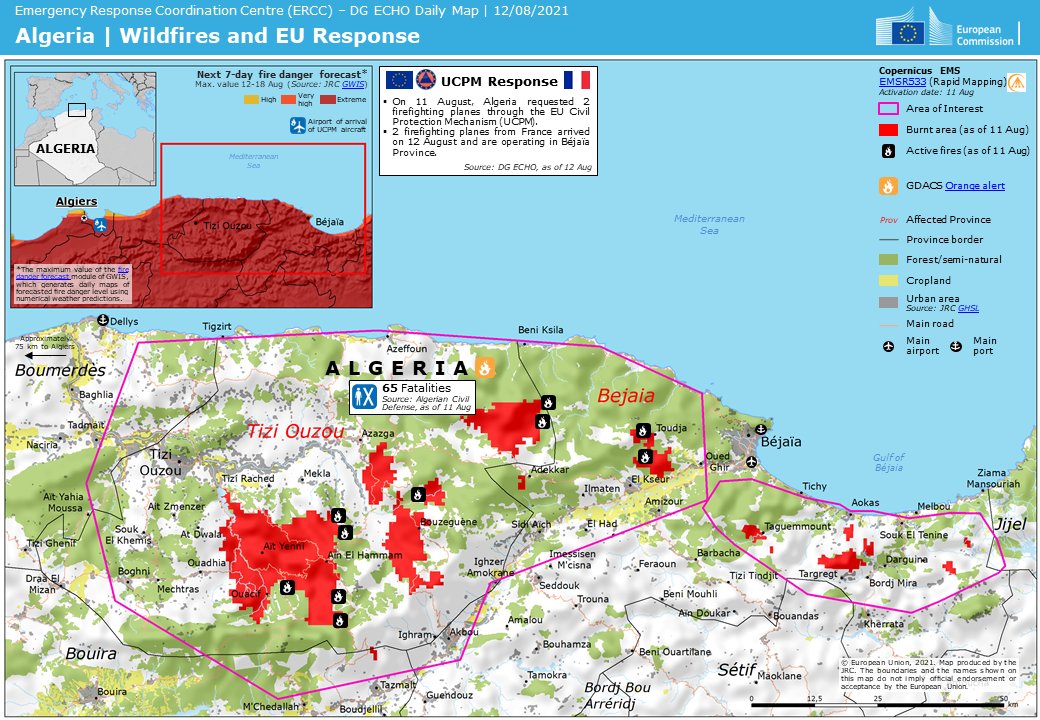Image resolution: width=1040 pixels, height=720 pixels.
Task: Open the GDACS Orange alert link
Action: tap(976, 185)
